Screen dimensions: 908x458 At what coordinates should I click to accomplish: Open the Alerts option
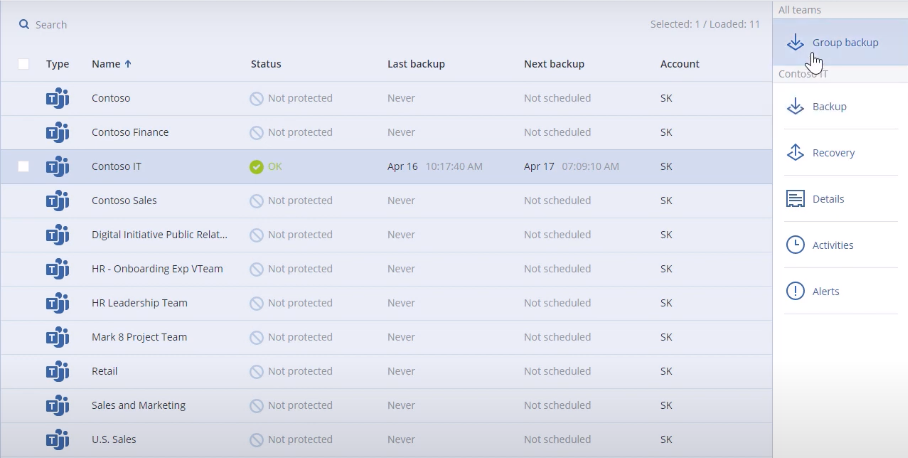(840, 291)
